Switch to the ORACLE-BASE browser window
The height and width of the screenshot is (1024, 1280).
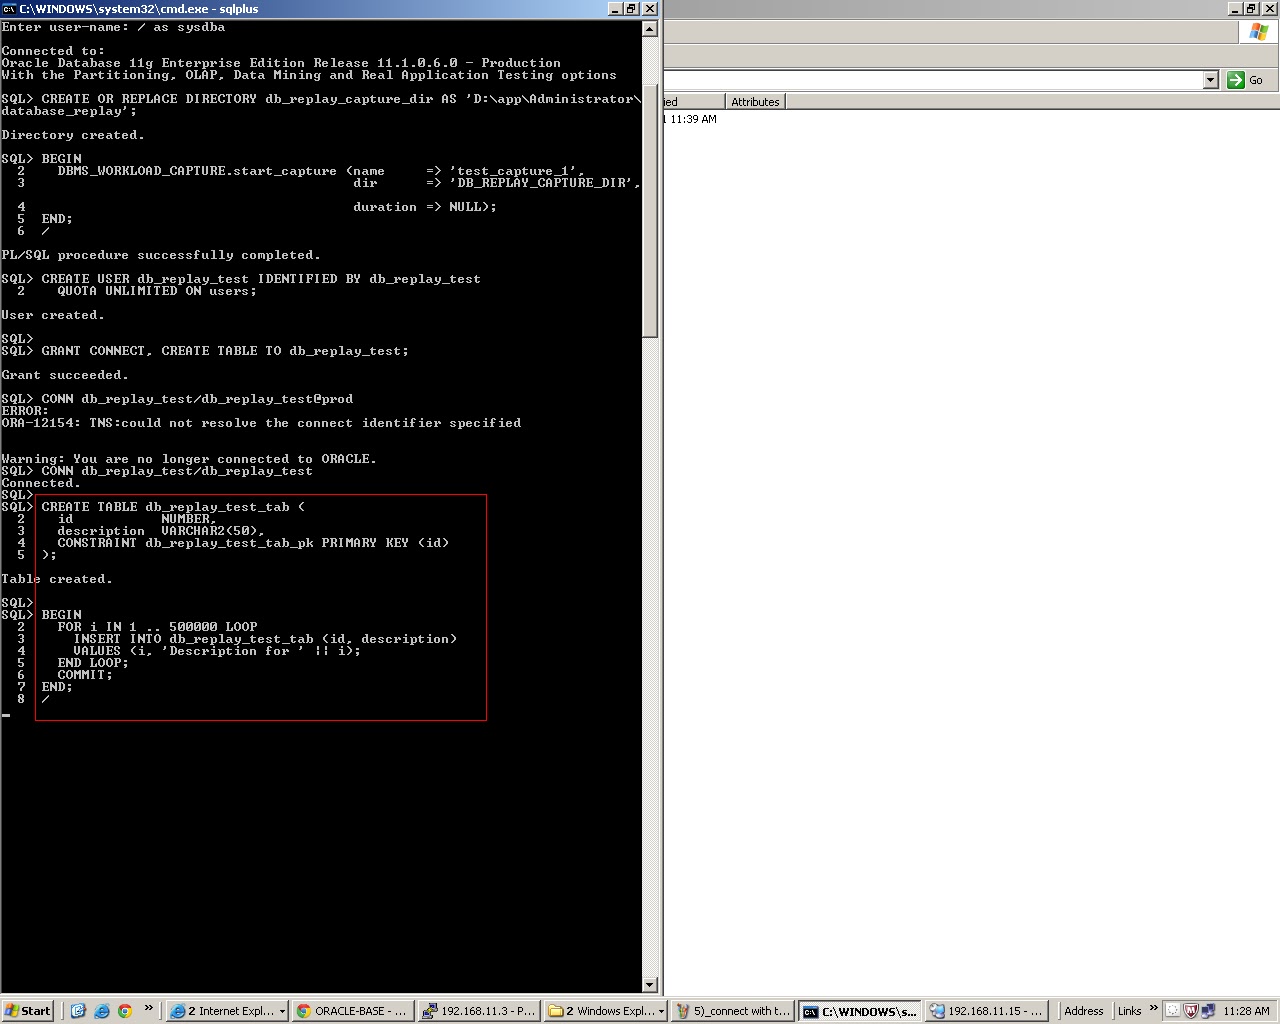coord(352,1010)
